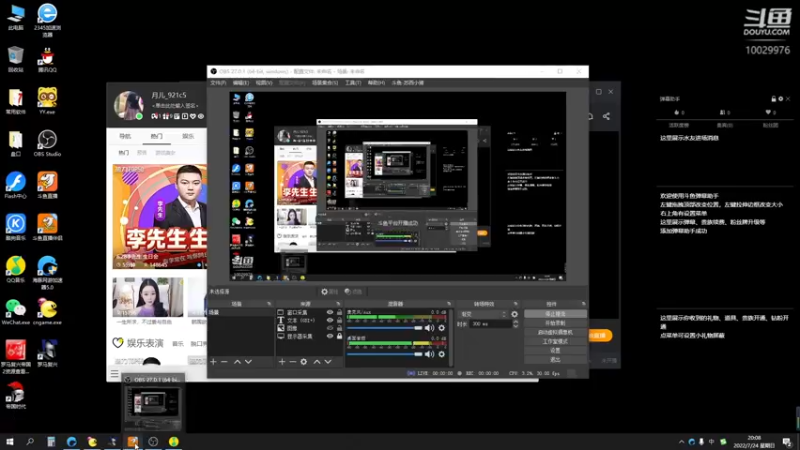Adjust mic/aux volume slider
Screen dimensions: 800x450
pyautogui.click(x=385, y=328)
